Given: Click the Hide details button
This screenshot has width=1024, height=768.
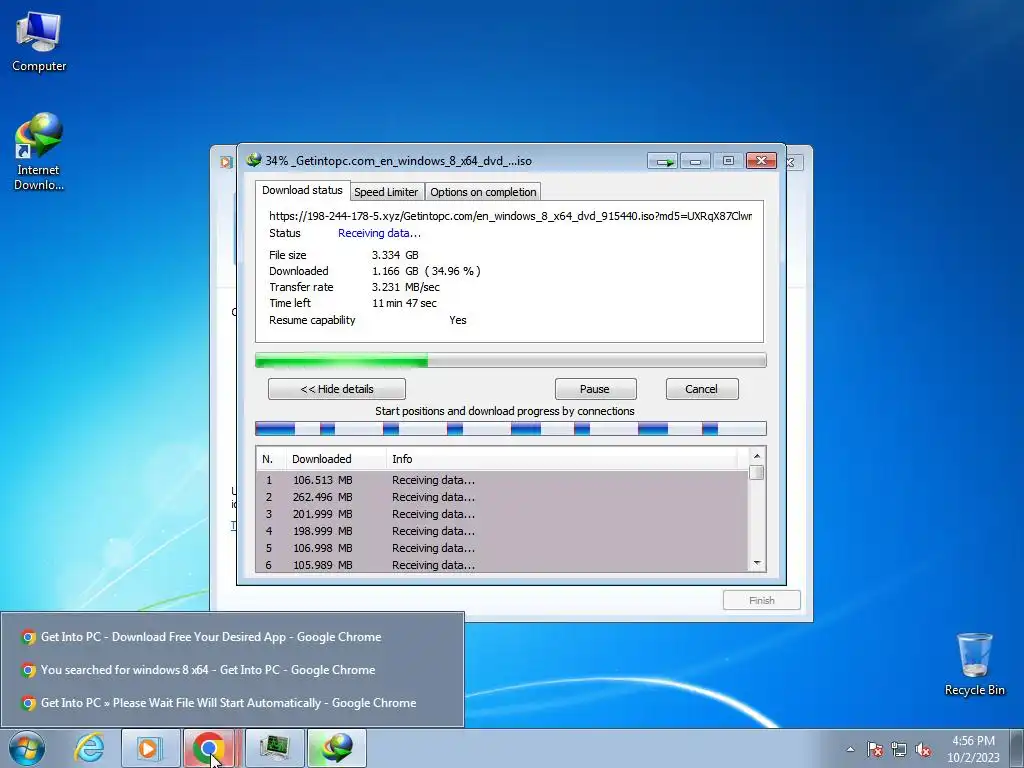Looking at the screenshot, I should pos(337,389).
